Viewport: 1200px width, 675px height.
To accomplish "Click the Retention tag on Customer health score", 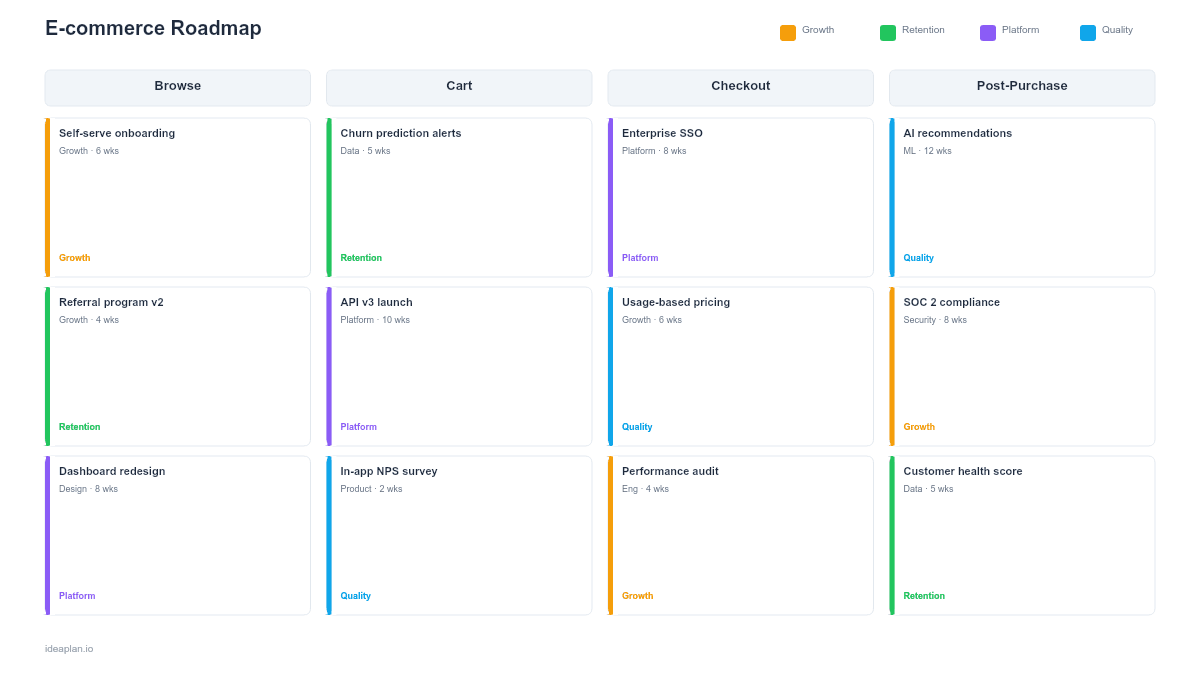I will pos(923,595).
